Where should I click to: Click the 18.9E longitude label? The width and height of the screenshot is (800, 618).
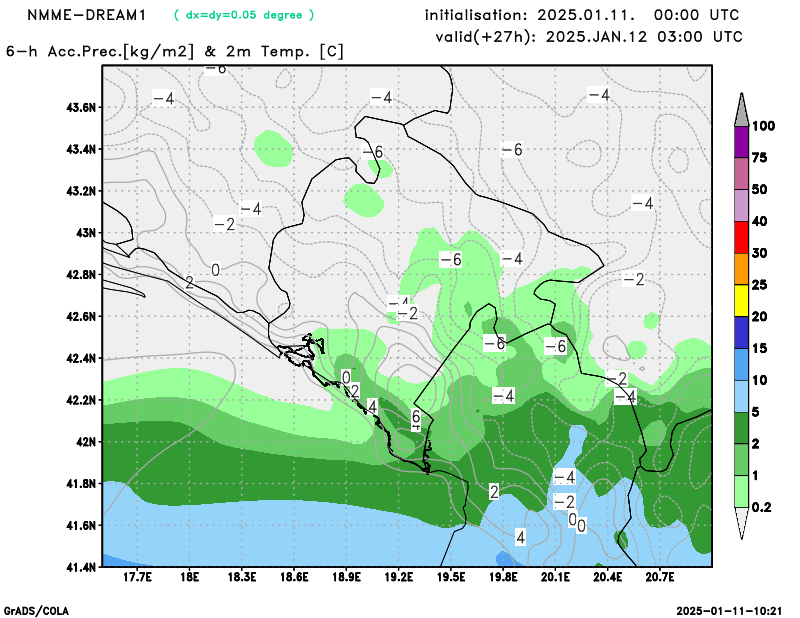(x=346, y=578)
